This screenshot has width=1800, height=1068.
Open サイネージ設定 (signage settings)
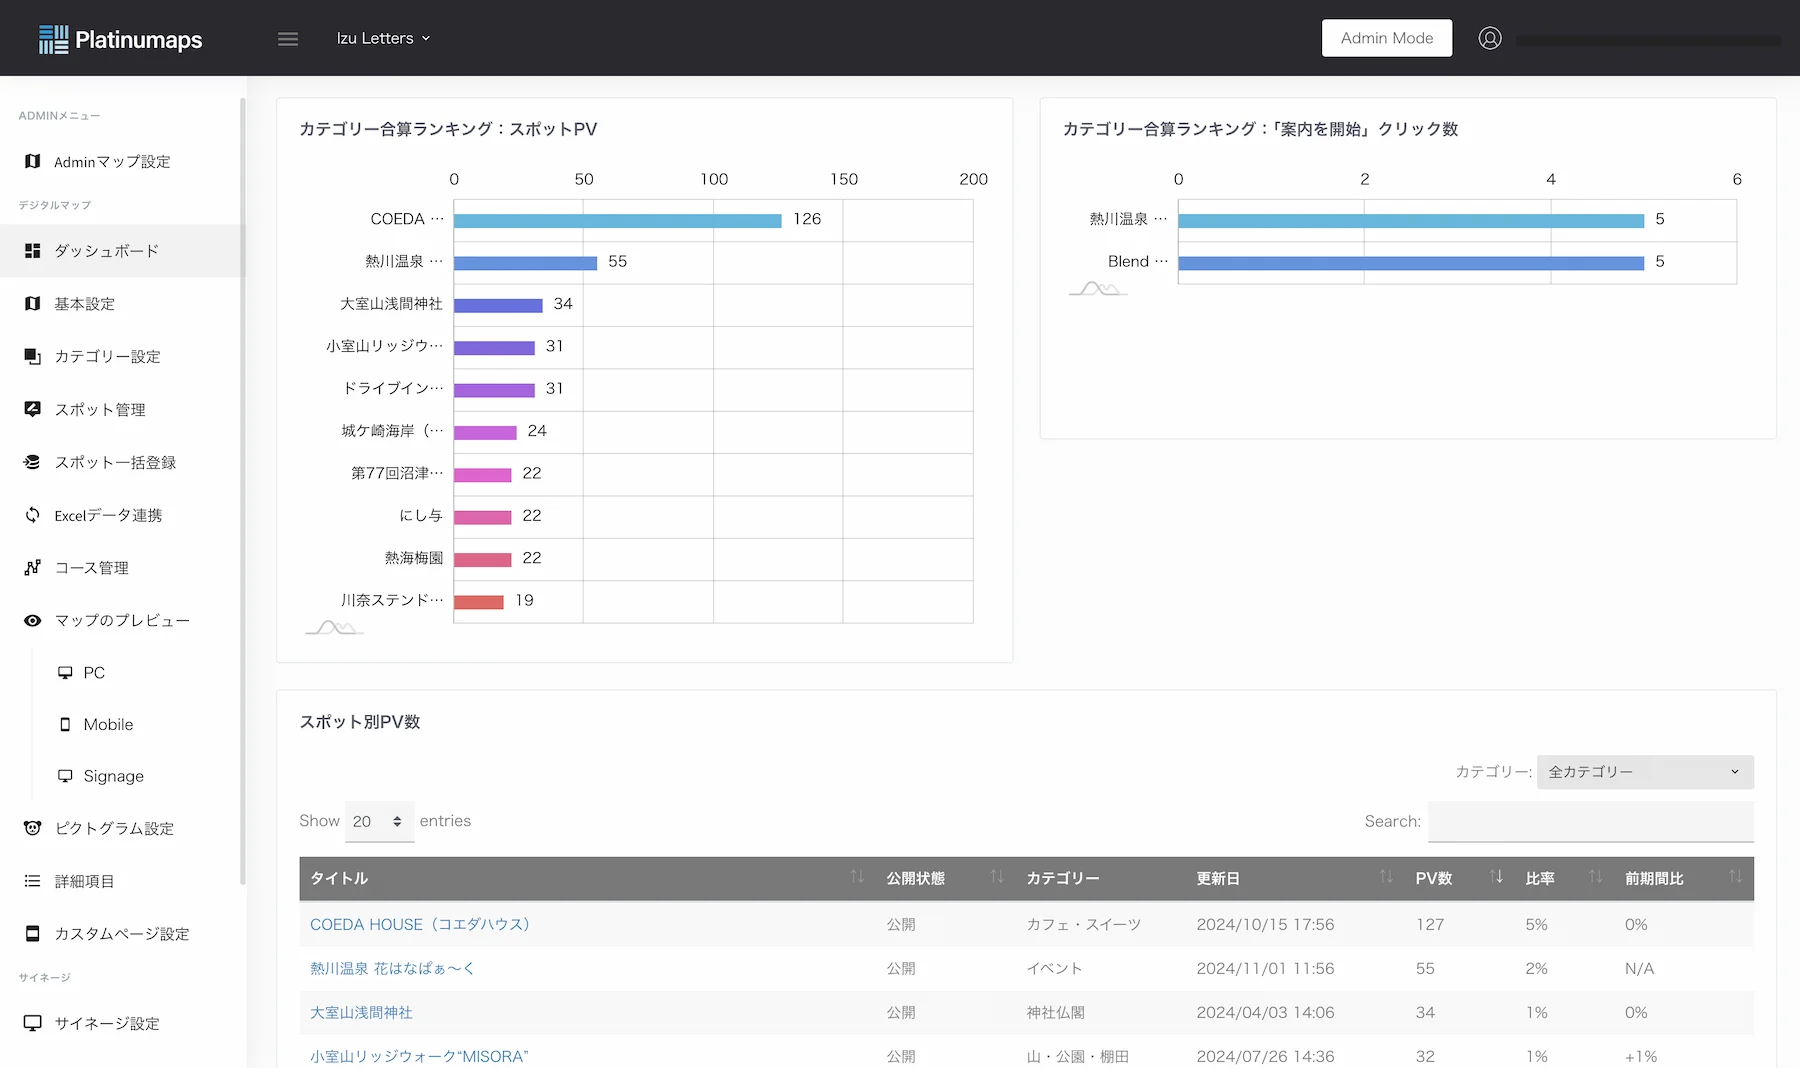point(105,1023)
